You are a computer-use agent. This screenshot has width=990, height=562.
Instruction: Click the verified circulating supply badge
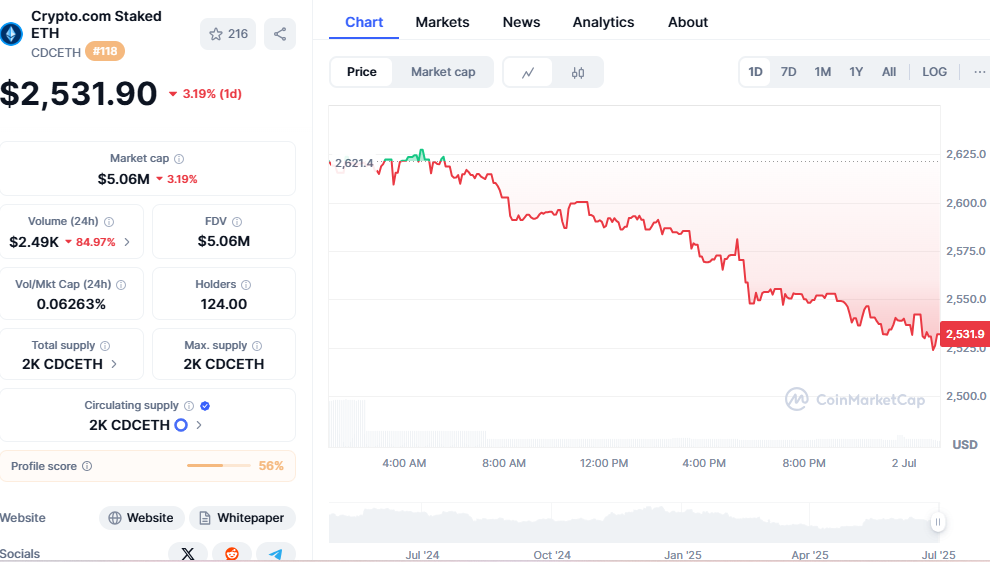pos(205,405)
